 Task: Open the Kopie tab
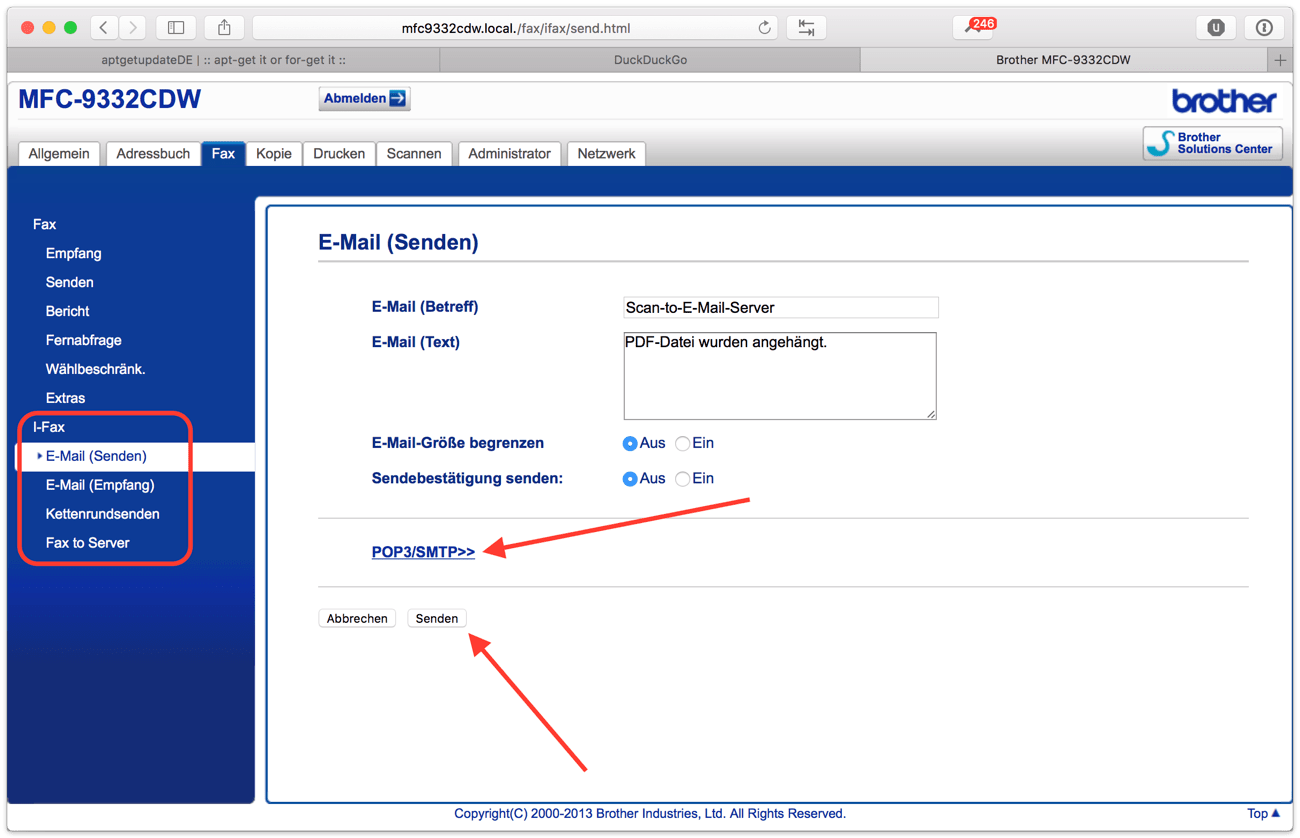(x=274, y=154)
